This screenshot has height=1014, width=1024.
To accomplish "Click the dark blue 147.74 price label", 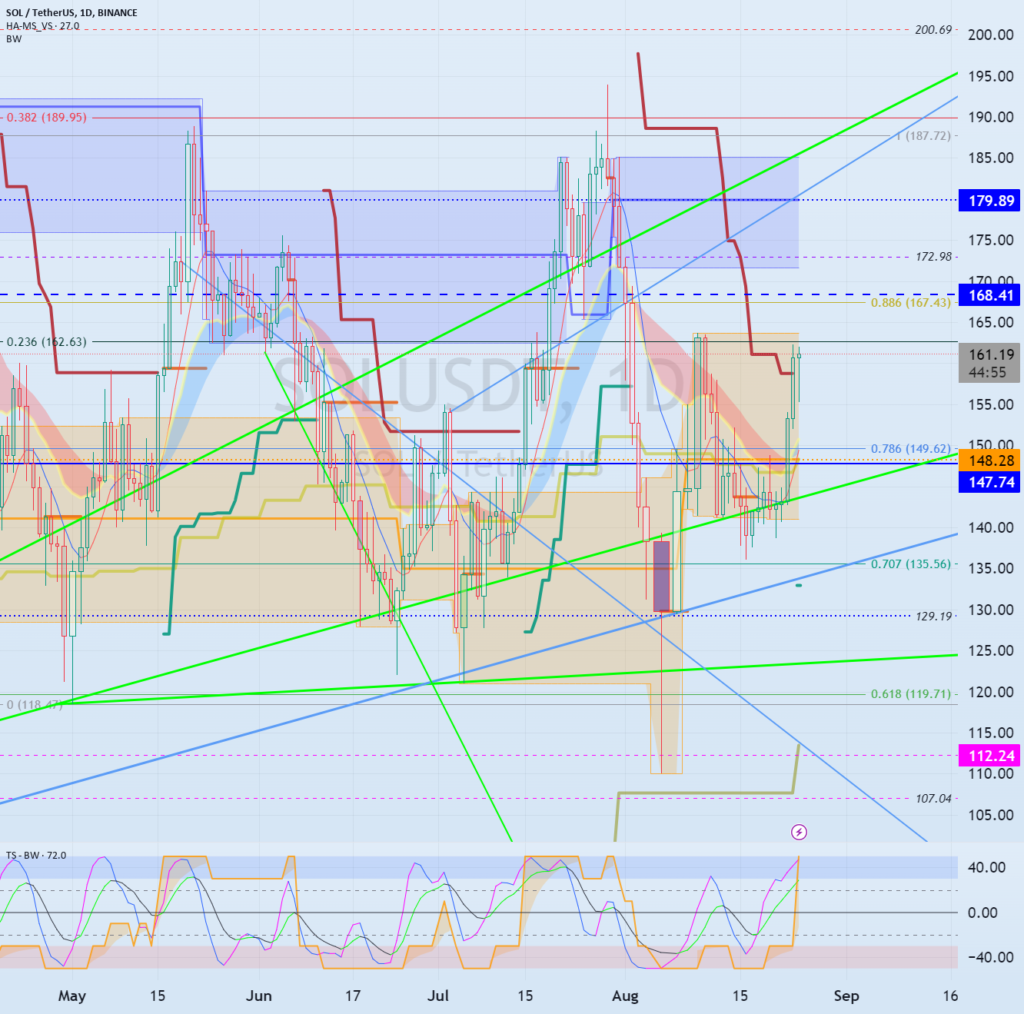I will tap(987, 482).
